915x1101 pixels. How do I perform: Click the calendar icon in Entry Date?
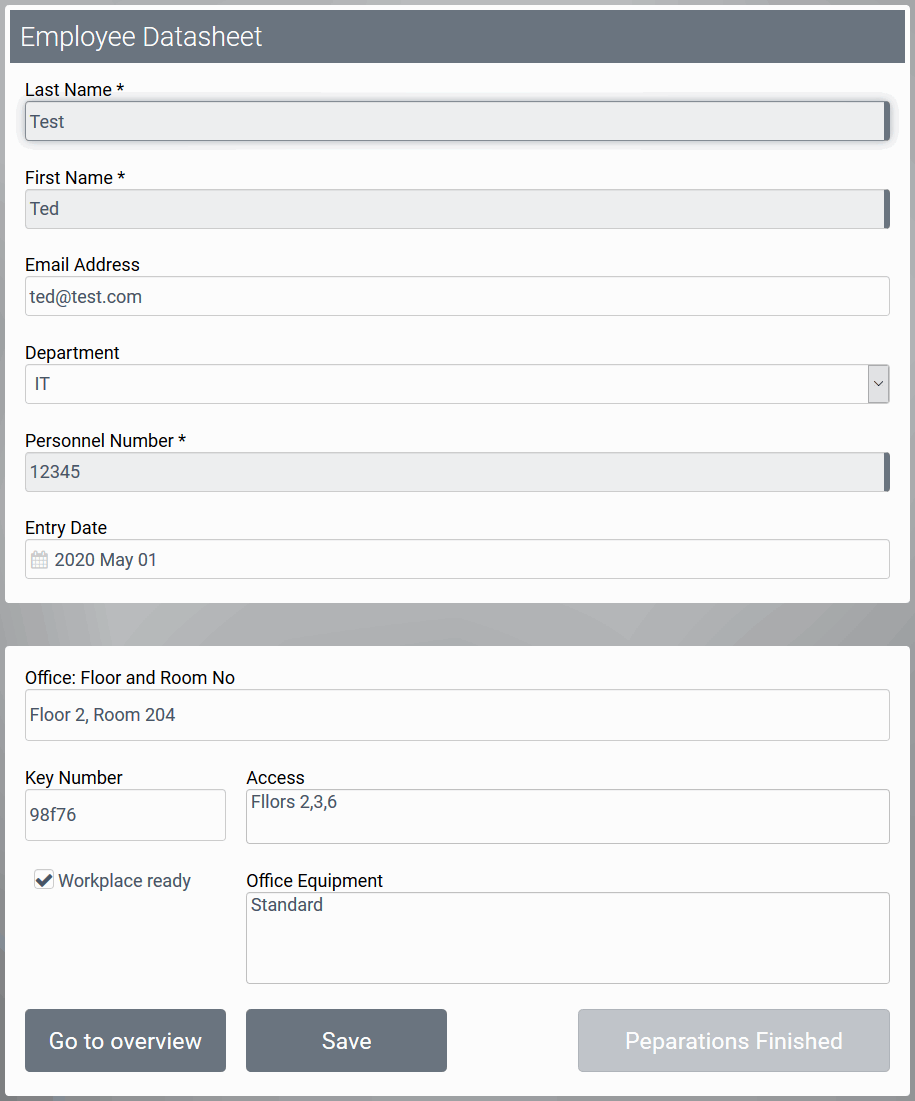[x=39, y=560]
